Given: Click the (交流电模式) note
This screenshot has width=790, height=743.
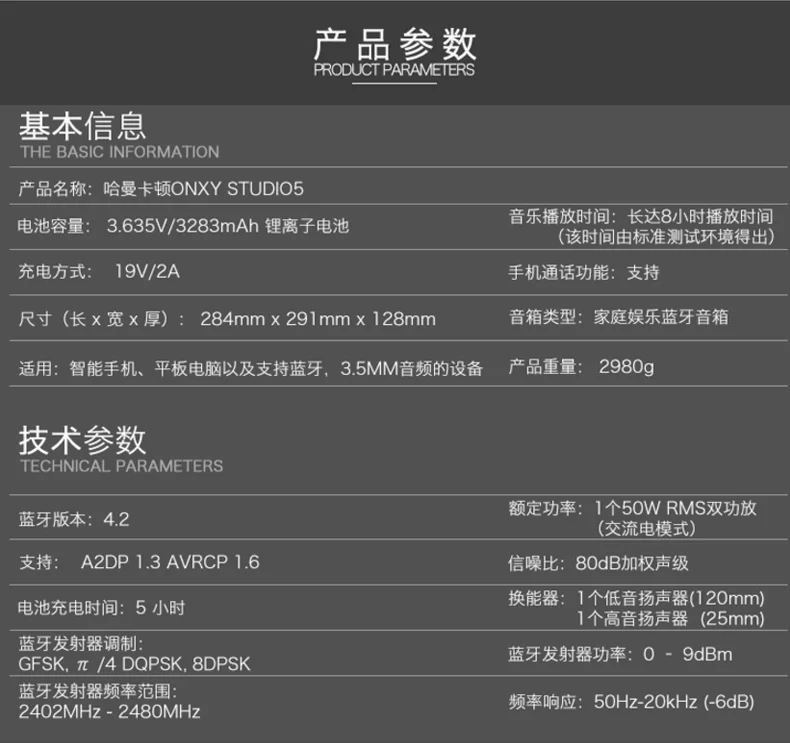Looking at the screenshot, I should (646, 528).
